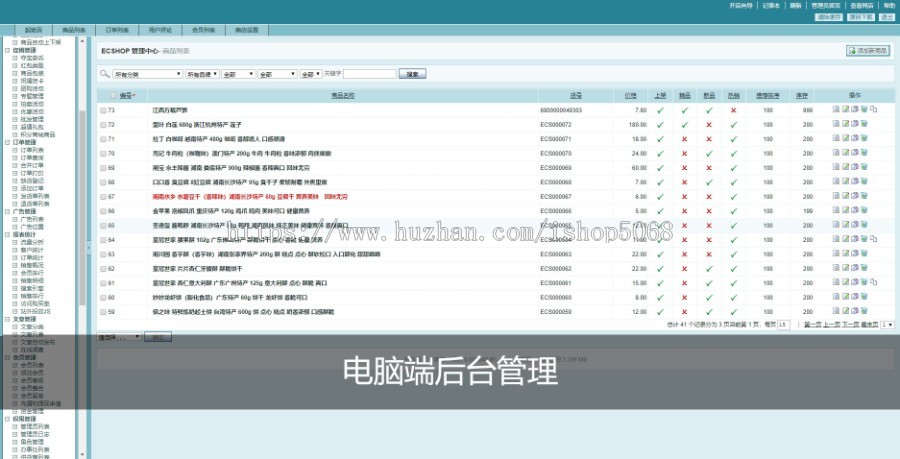Click the edit icon for product 63

pyautogui.click(x=845, y=253)
